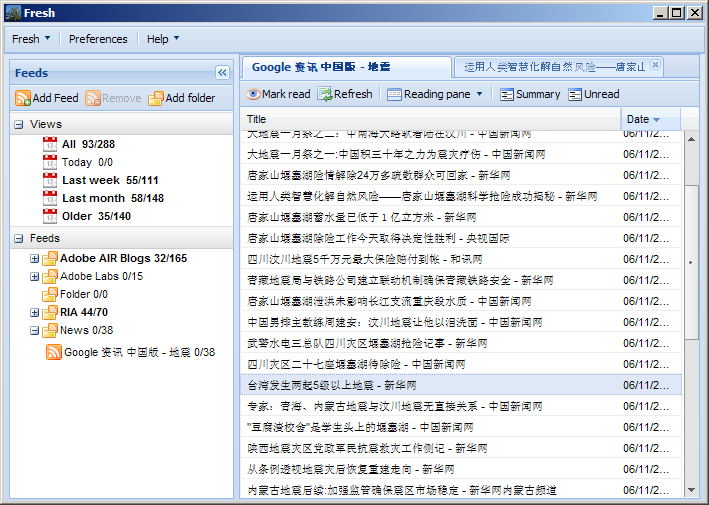Click the Refresh button label
The width and height of the screenshot is (709, 505).
(353, 94)
